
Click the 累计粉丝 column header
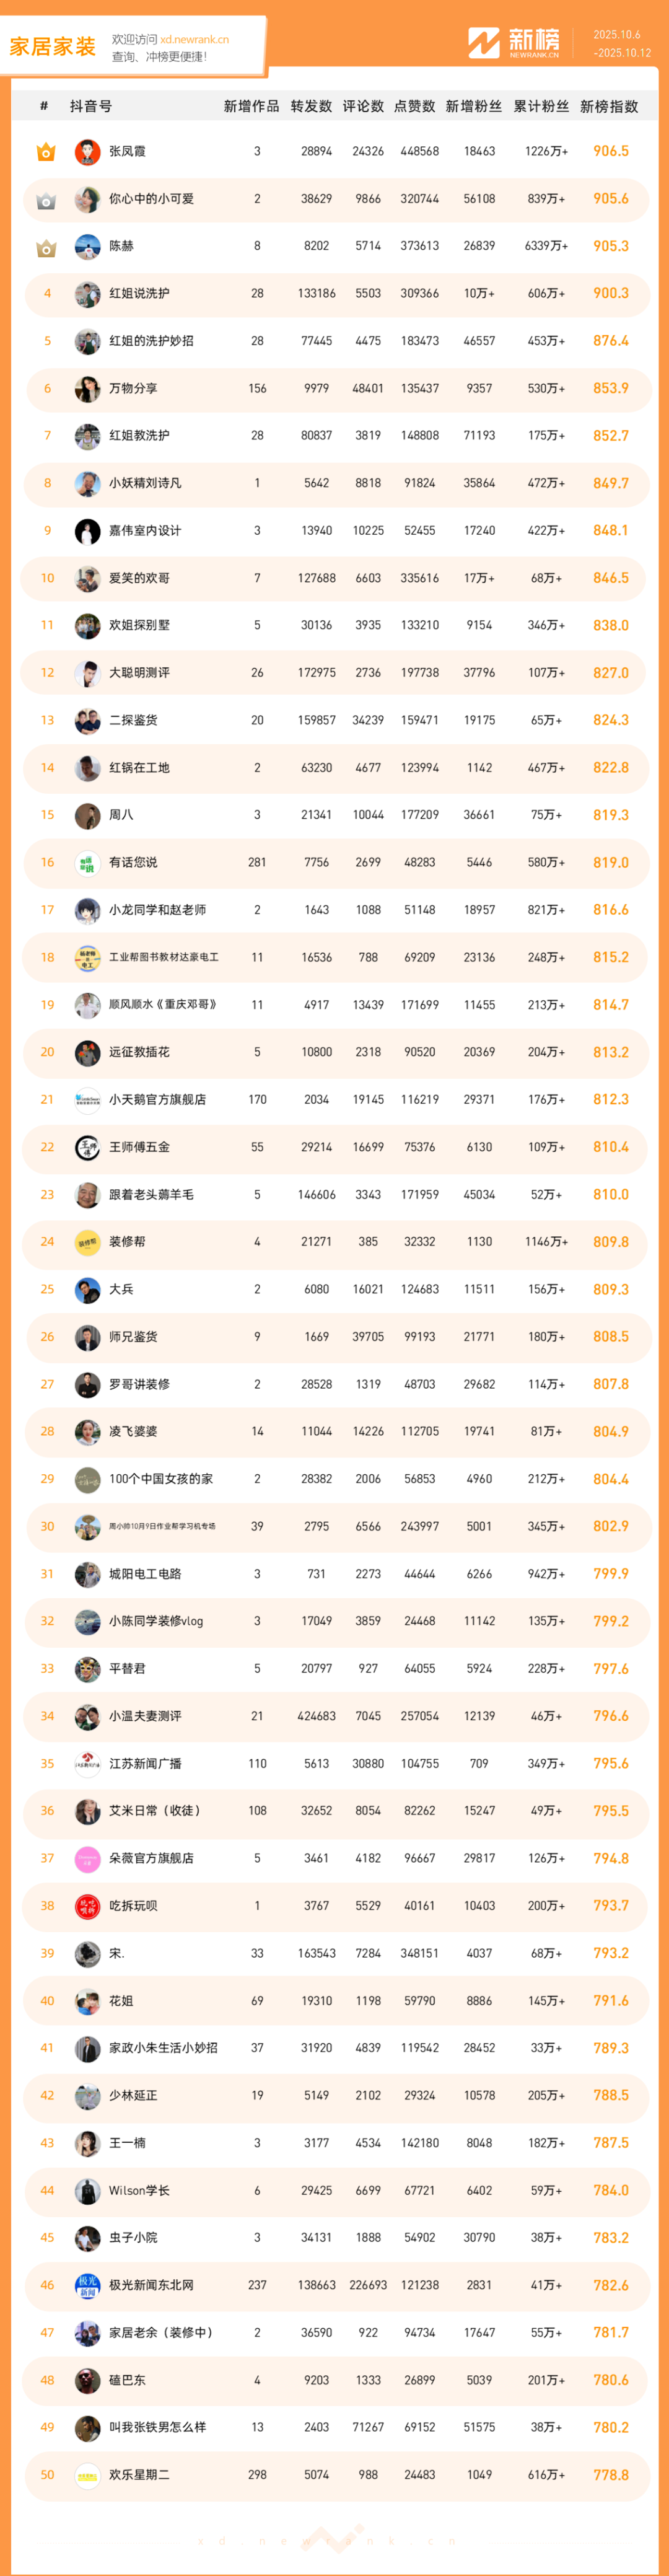[541, 107]
